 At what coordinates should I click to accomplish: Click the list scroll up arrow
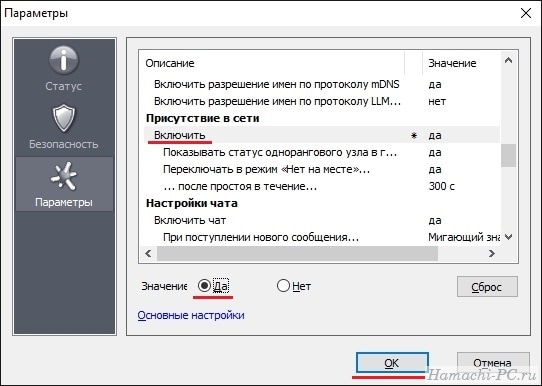click(x=508, y=60)
